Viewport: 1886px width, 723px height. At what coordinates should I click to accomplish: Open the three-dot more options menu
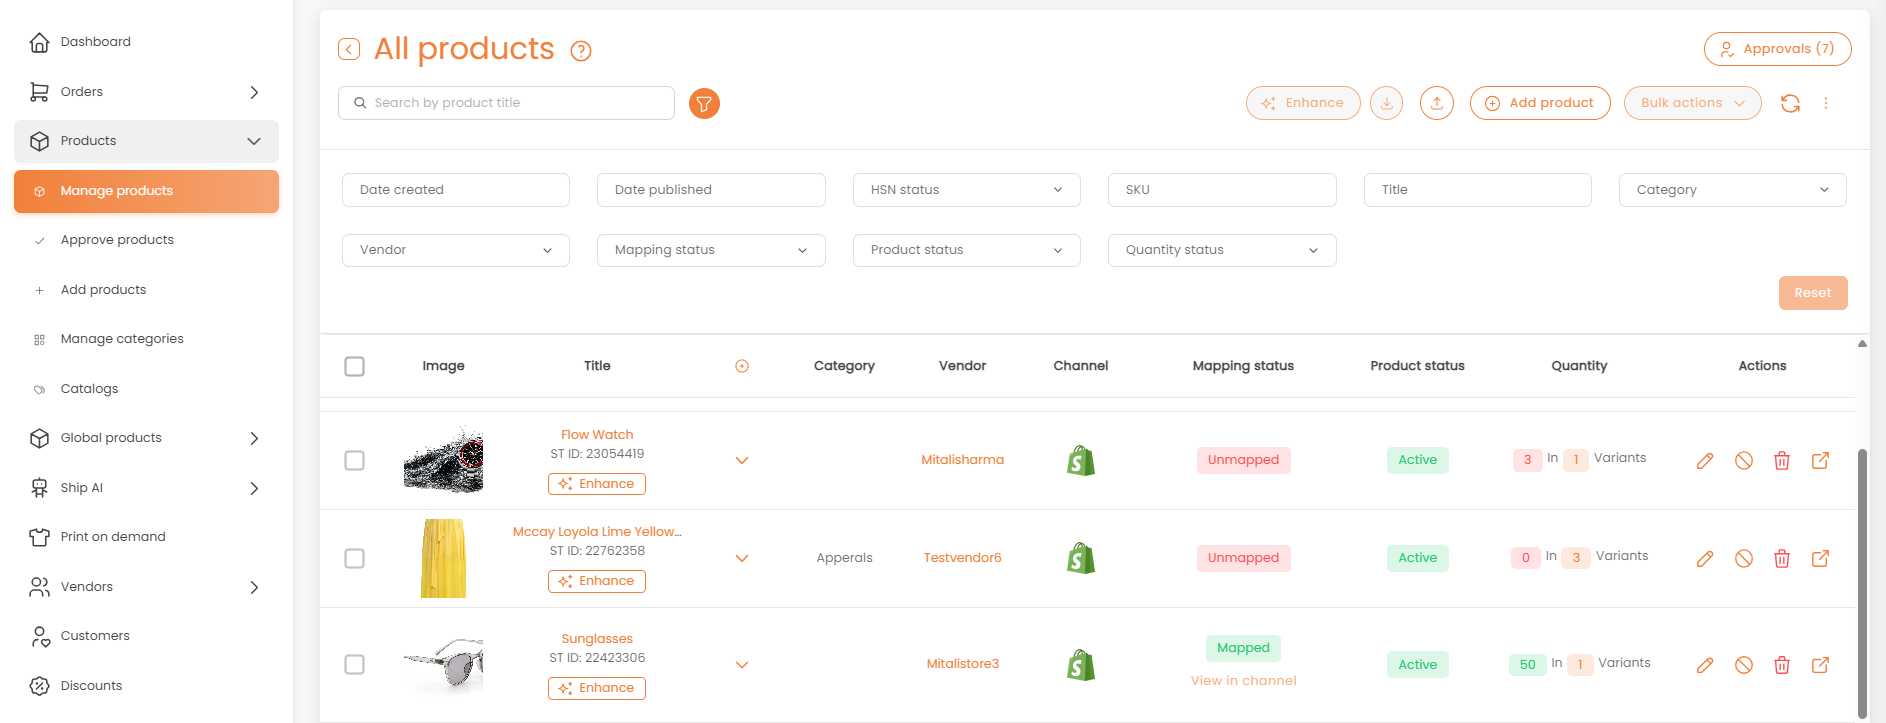click(x=1826, y=103)
